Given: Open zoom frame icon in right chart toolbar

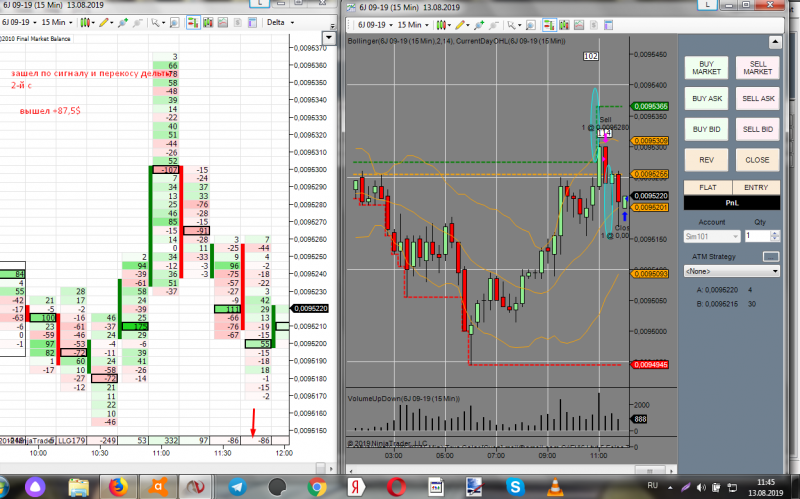Looking at the screenshot, I should coord(531,25).
